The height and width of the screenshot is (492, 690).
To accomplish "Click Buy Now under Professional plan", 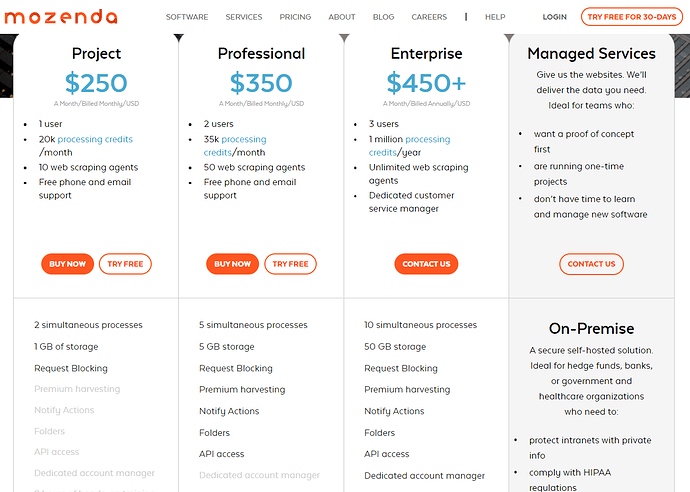I will (232, 264).
